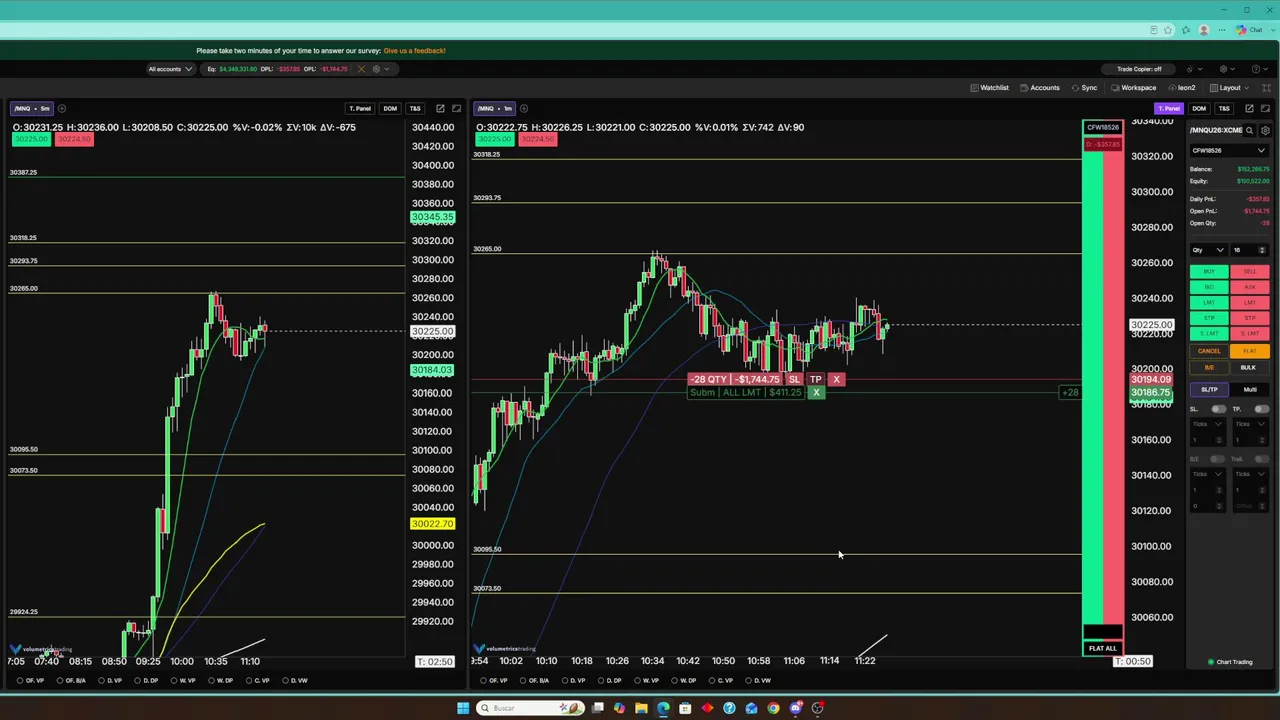The image size is (1280, 720).
Task: Maximize the left chart panel
Action: (457, 108)
